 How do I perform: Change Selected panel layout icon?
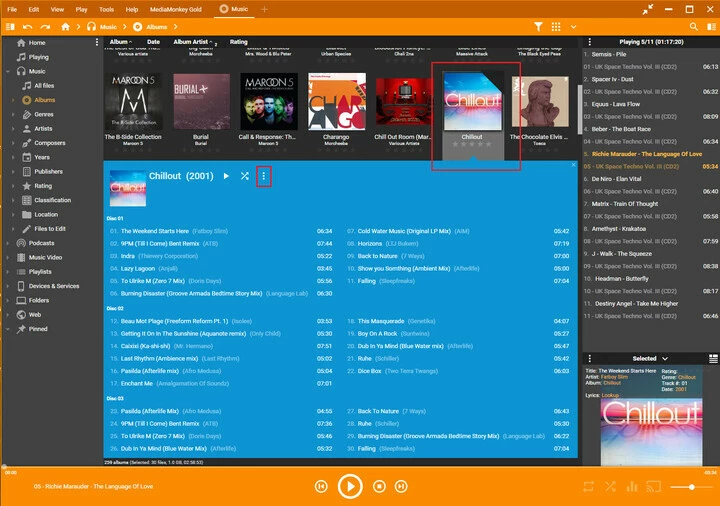coord(713,358)
